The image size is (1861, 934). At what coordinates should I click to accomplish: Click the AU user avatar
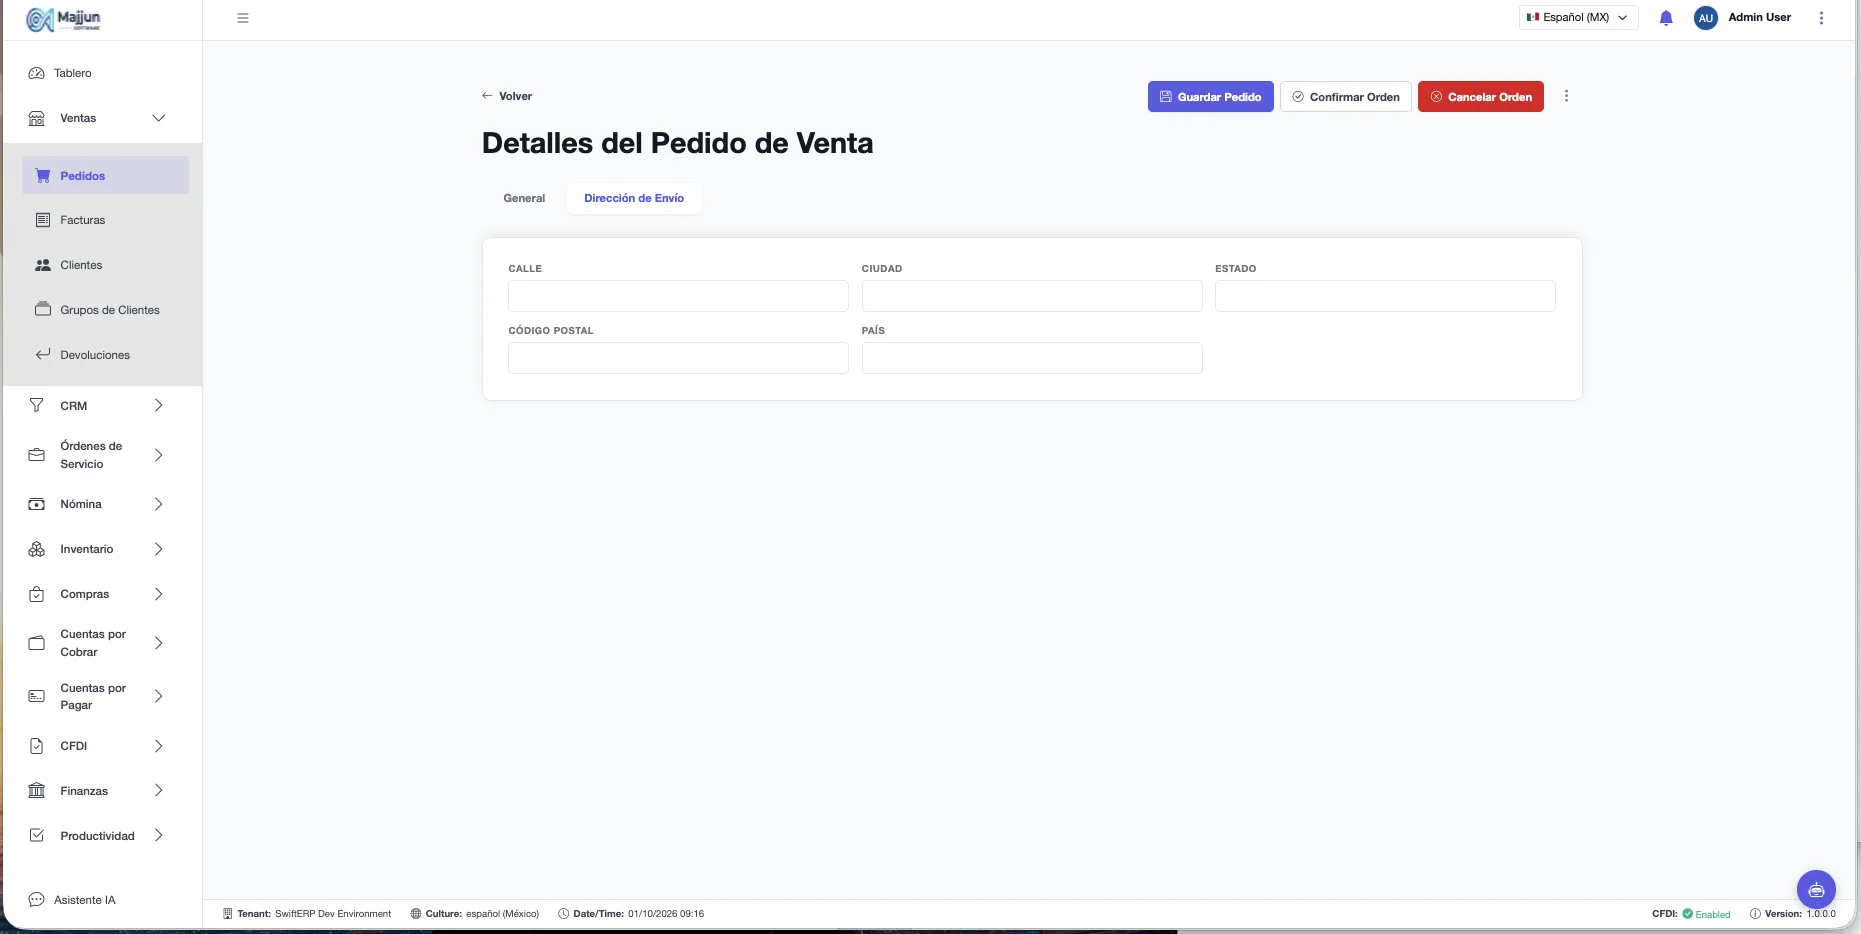tap(1706, 18)
